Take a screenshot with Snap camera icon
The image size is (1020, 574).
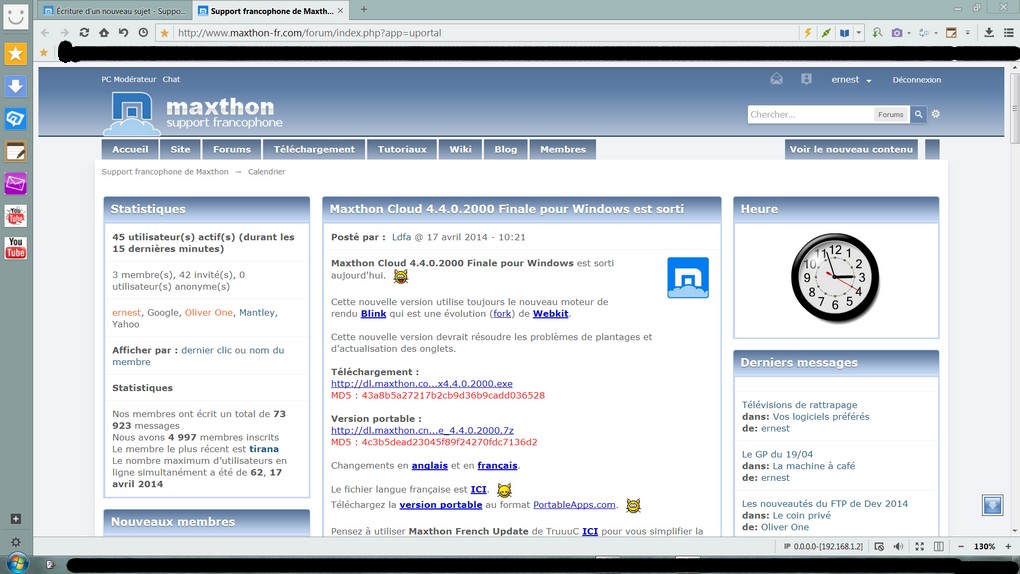click(897, 33)
